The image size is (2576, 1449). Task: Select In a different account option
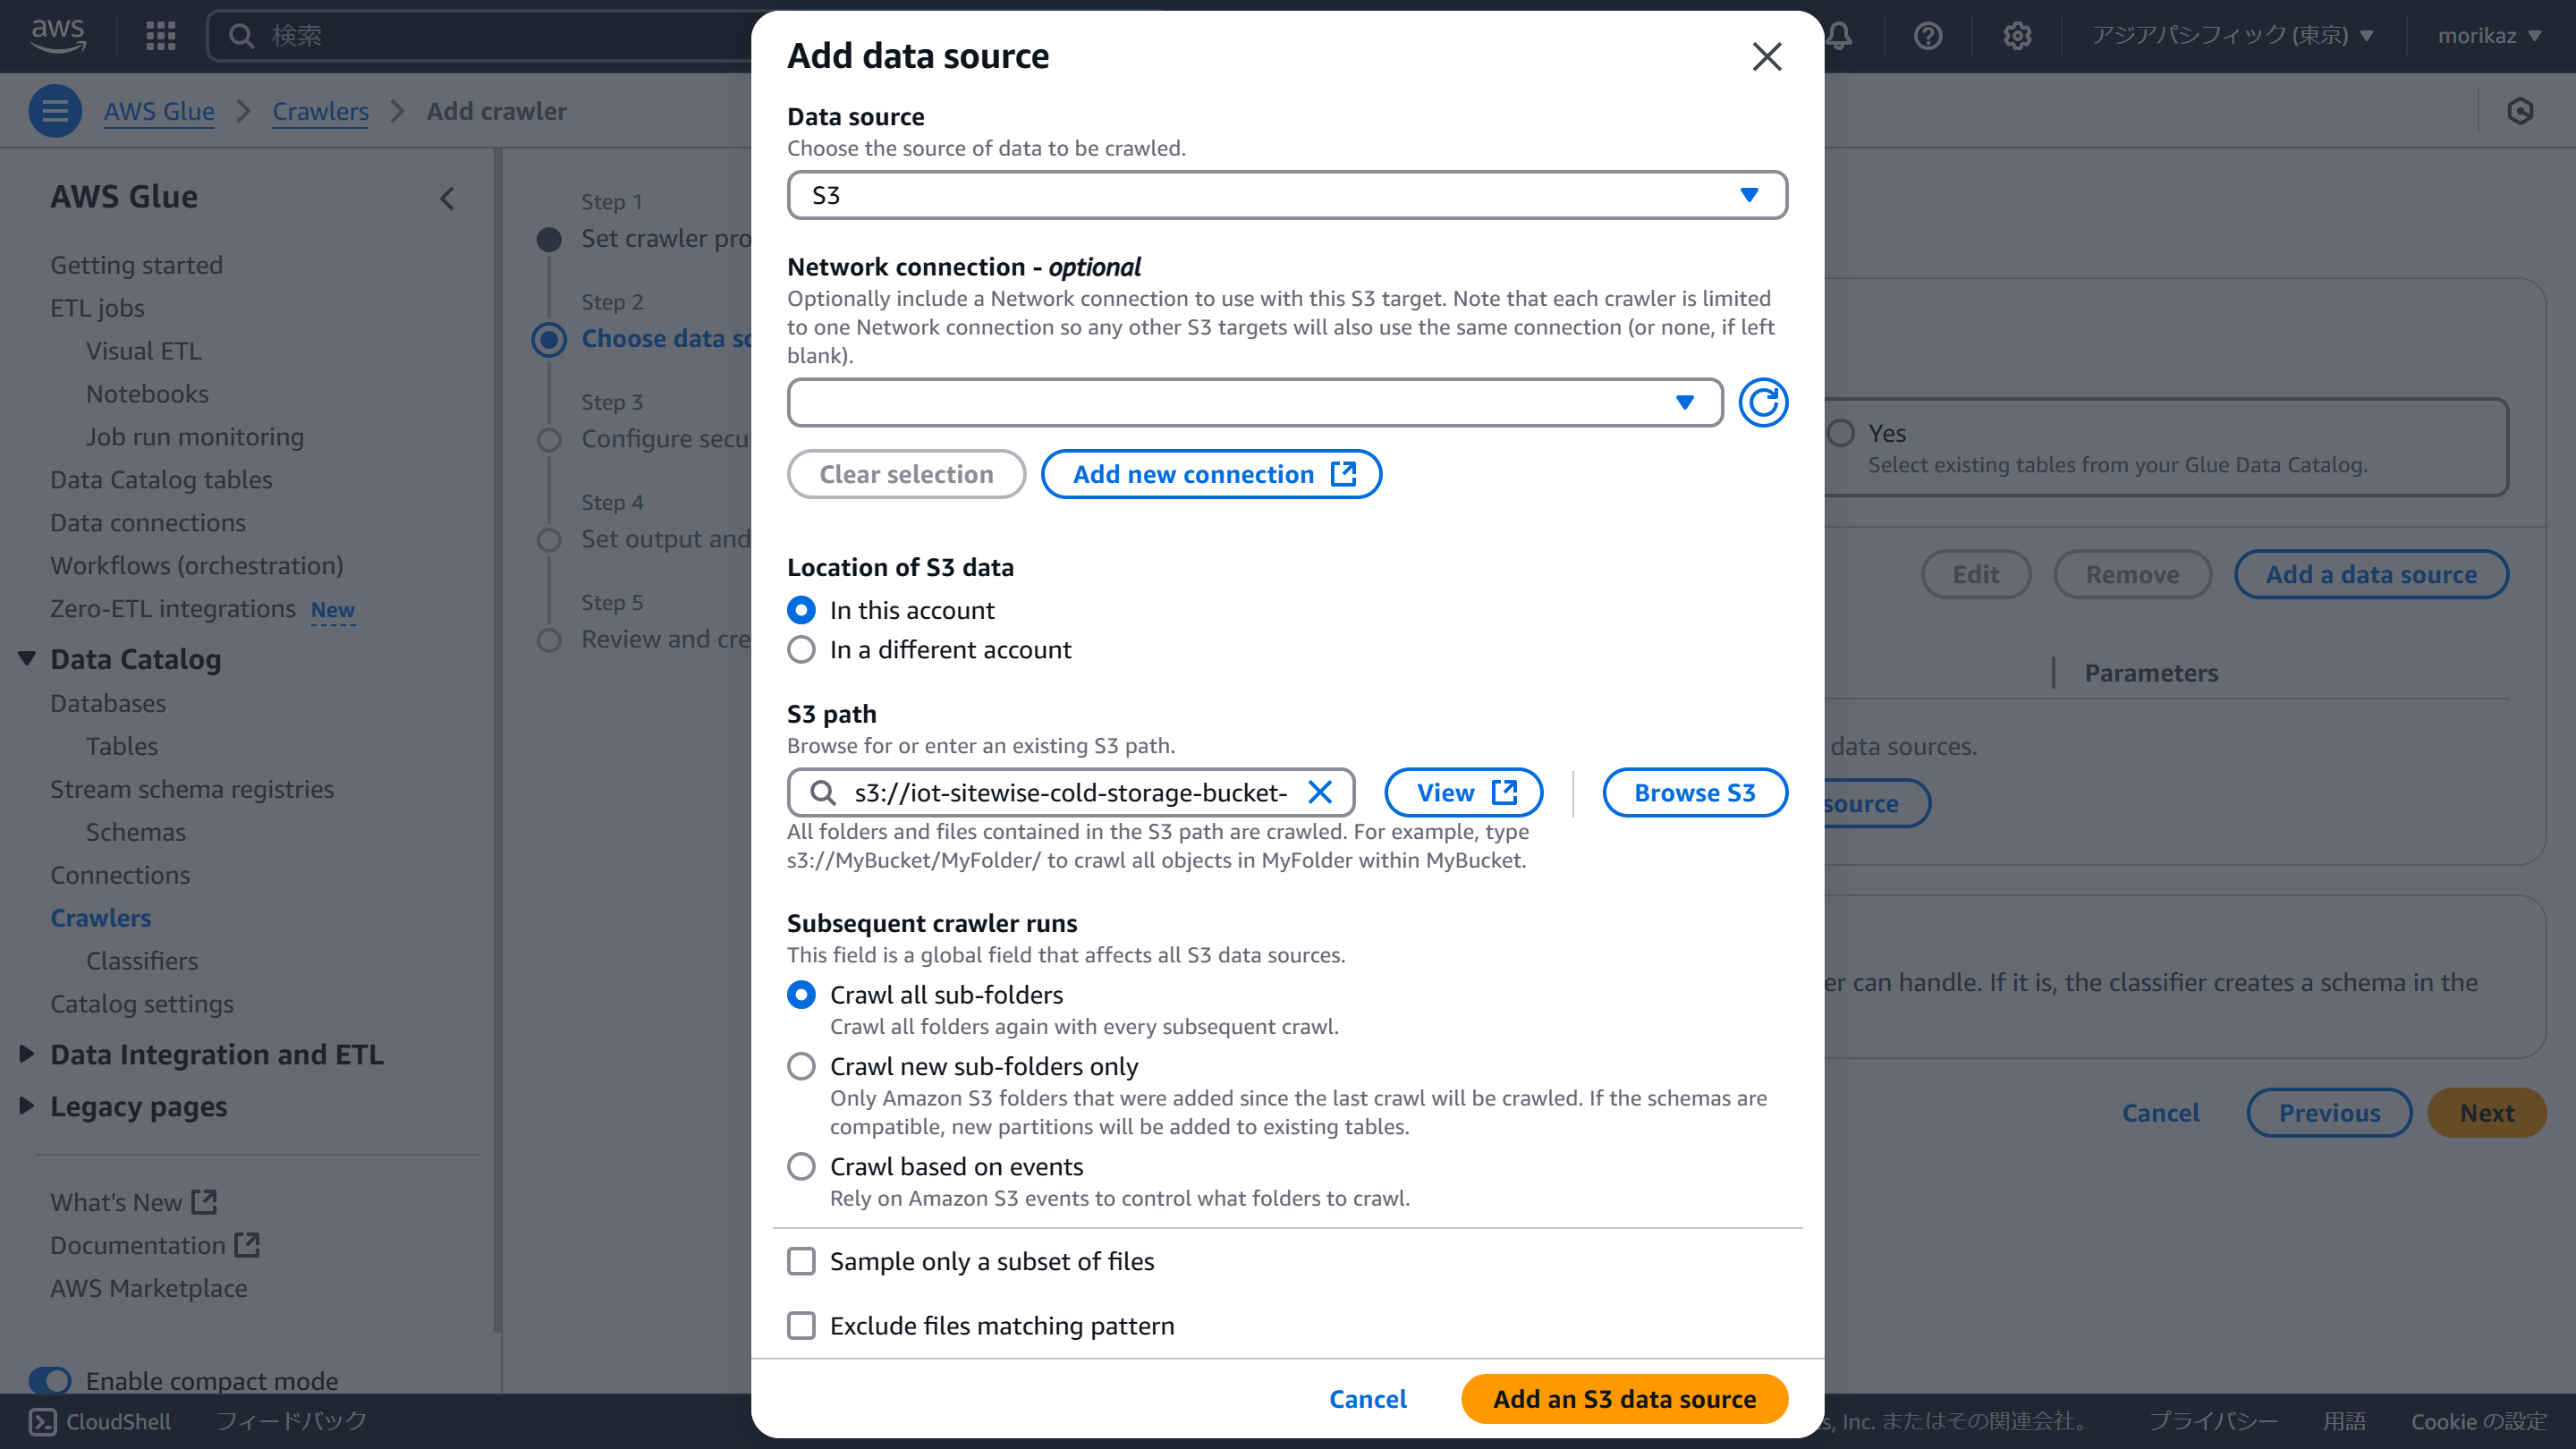click(x=801, y=650)
